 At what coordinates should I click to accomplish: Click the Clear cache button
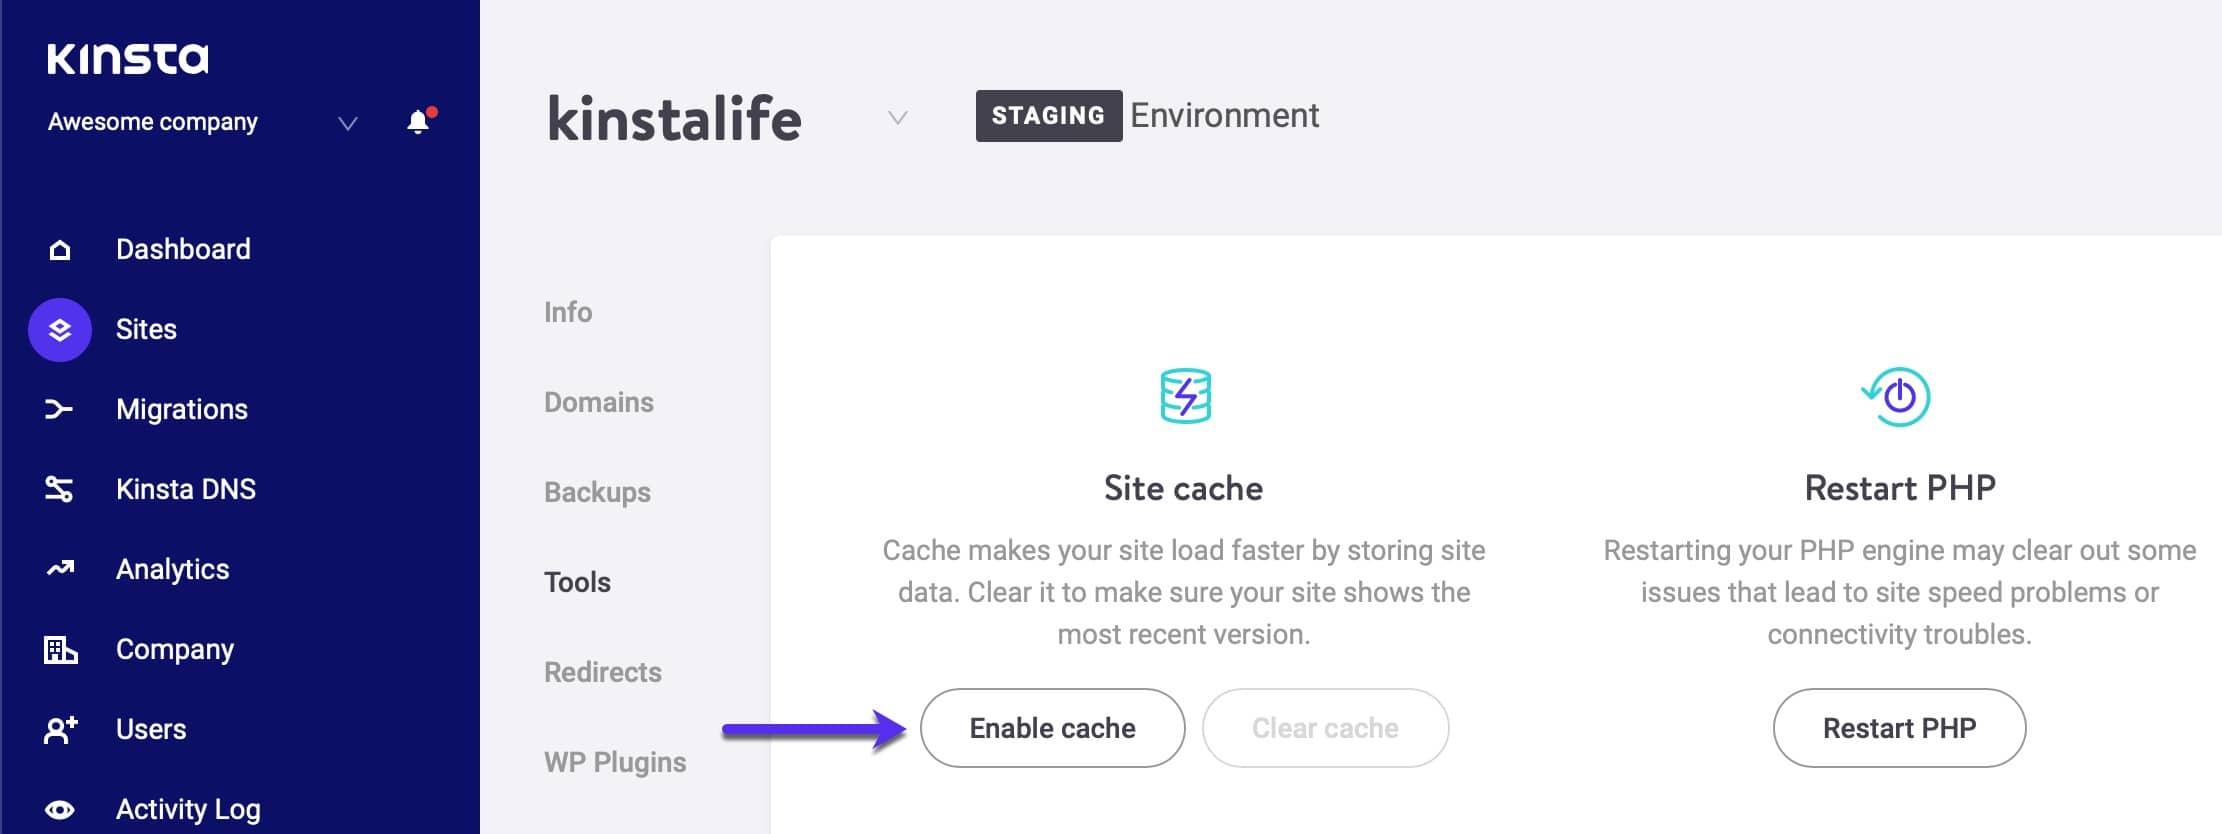1324,728
